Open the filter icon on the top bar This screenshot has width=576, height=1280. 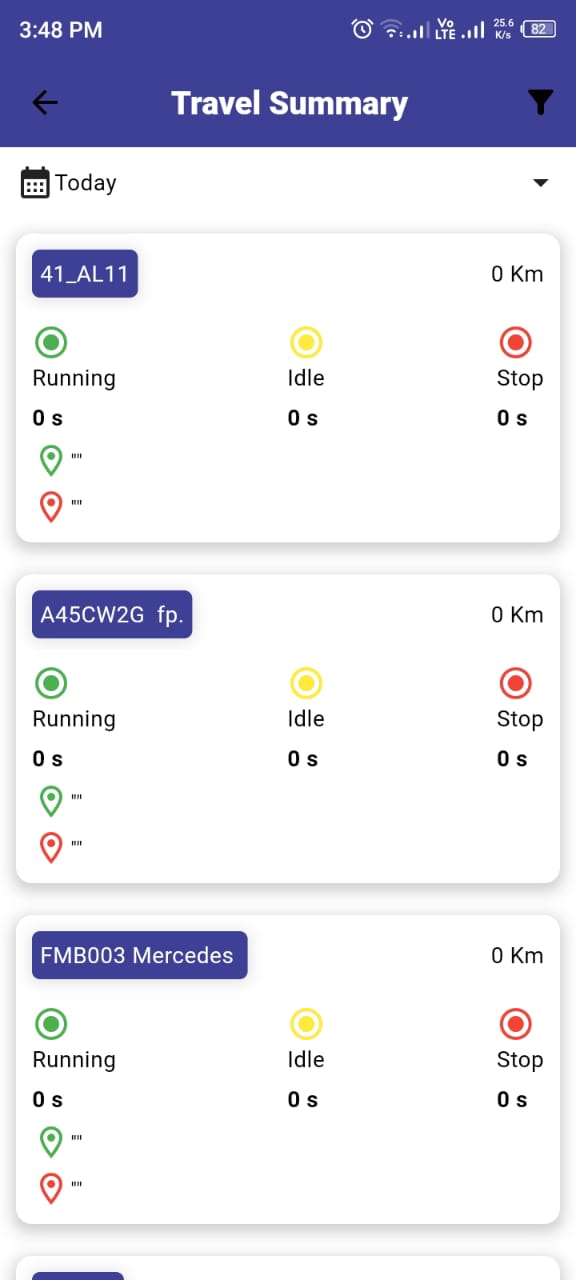point(540,102)
